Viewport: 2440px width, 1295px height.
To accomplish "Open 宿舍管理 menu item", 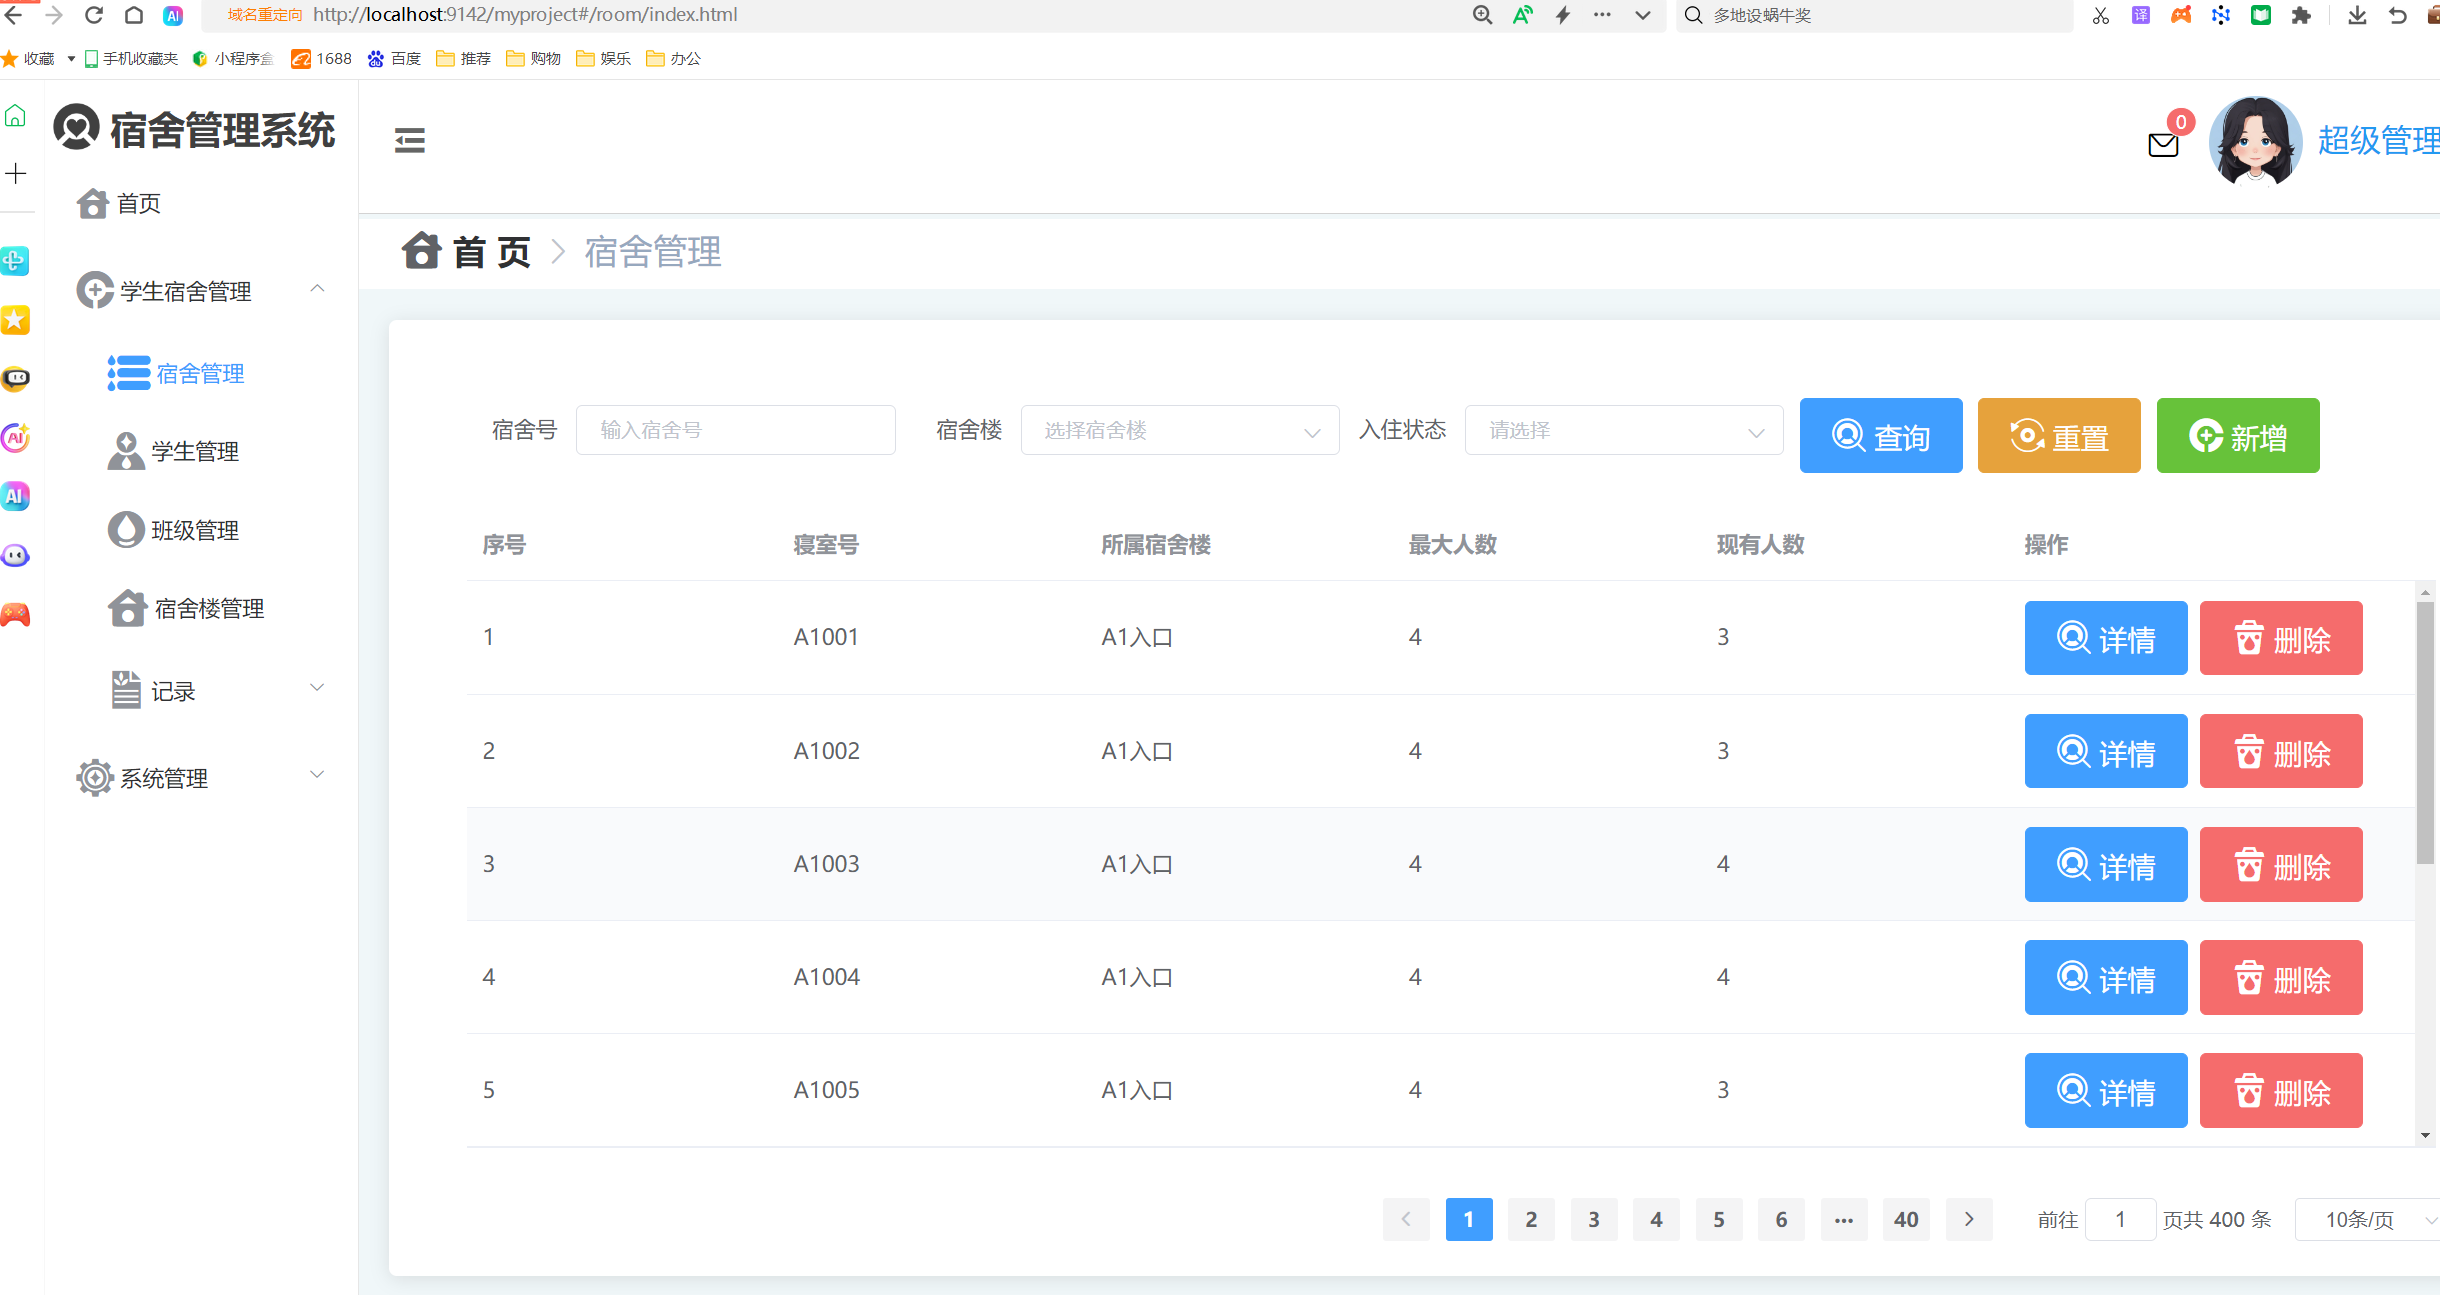I will (x=200, y=373).
